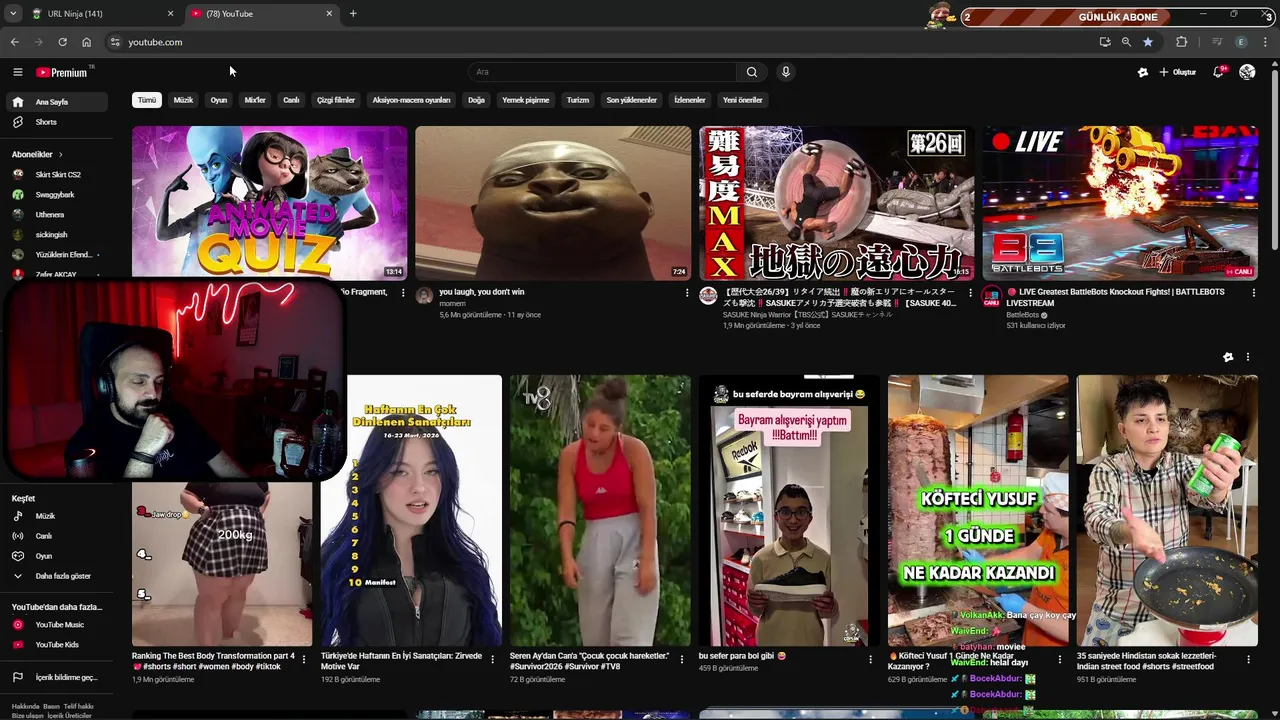1280x720 pixels.
Task: Close the YouTube browser tab
Action: tap(329, 14)
